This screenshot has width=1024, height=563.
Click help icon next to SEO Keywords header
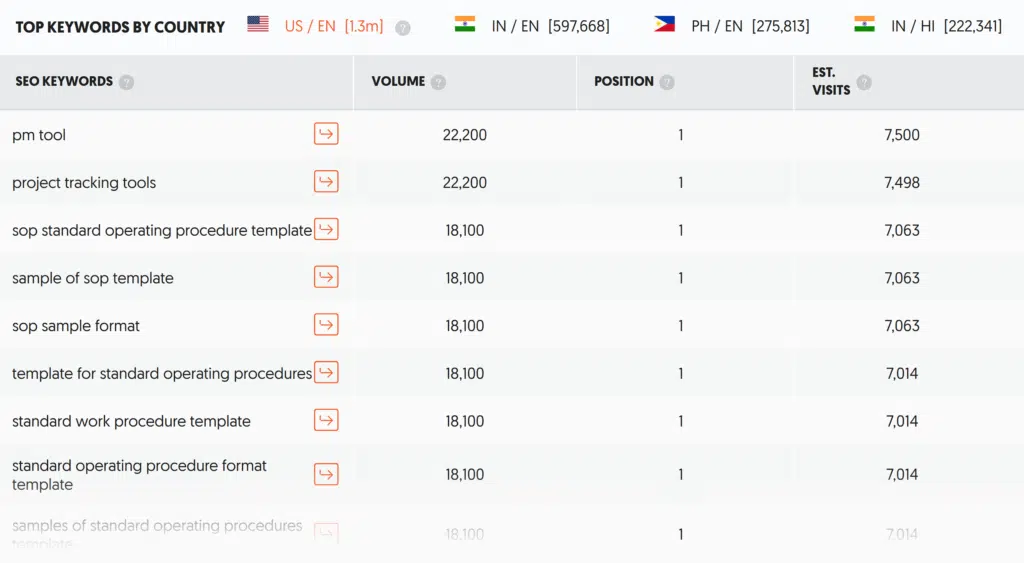tap(126, 82)
